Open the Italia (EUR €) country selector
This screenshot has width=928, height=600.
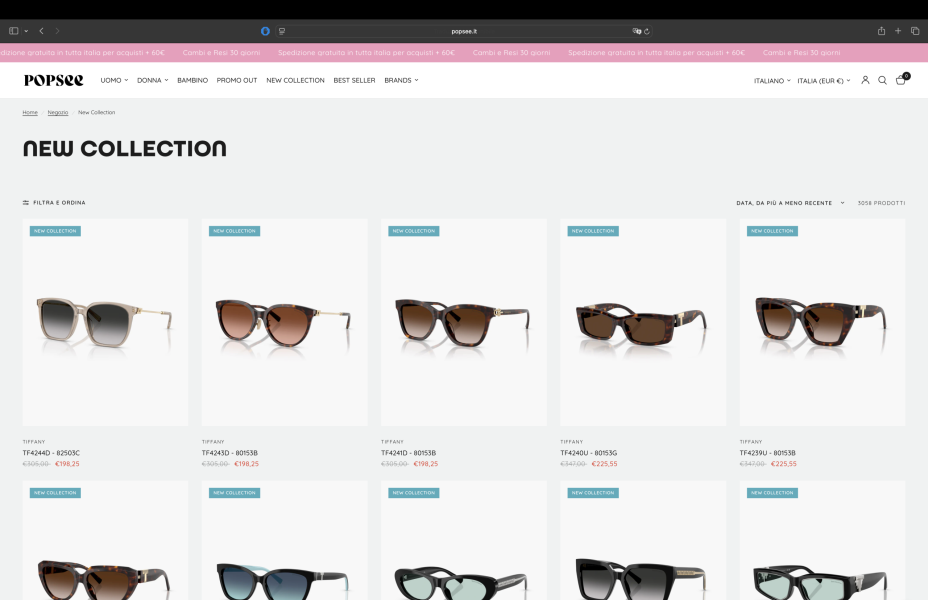pos(823,80)
